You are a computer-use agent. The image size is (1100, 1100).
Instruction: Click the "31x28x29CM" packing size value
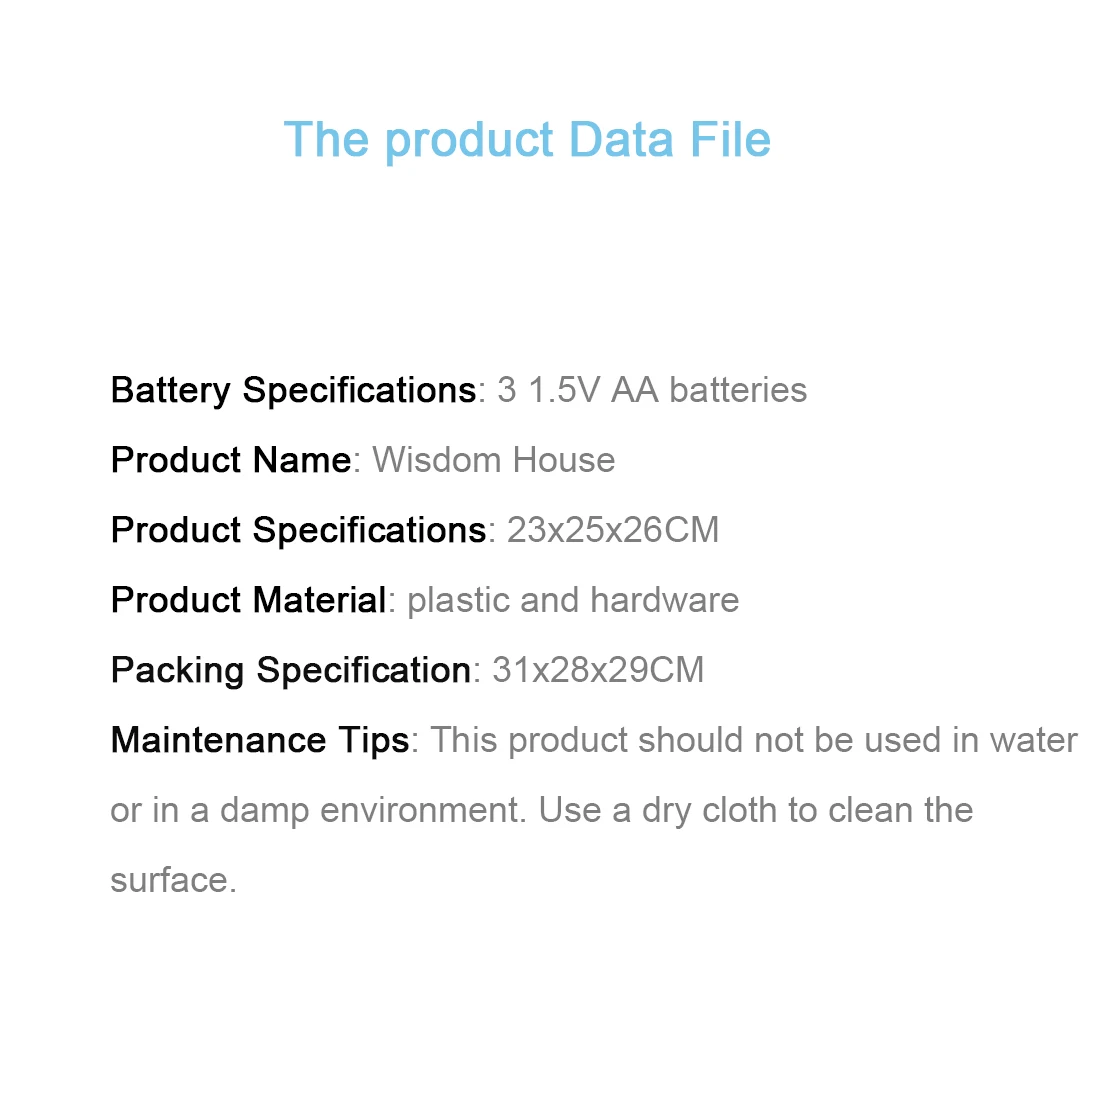pyautogui.click(x=598, y=670)
